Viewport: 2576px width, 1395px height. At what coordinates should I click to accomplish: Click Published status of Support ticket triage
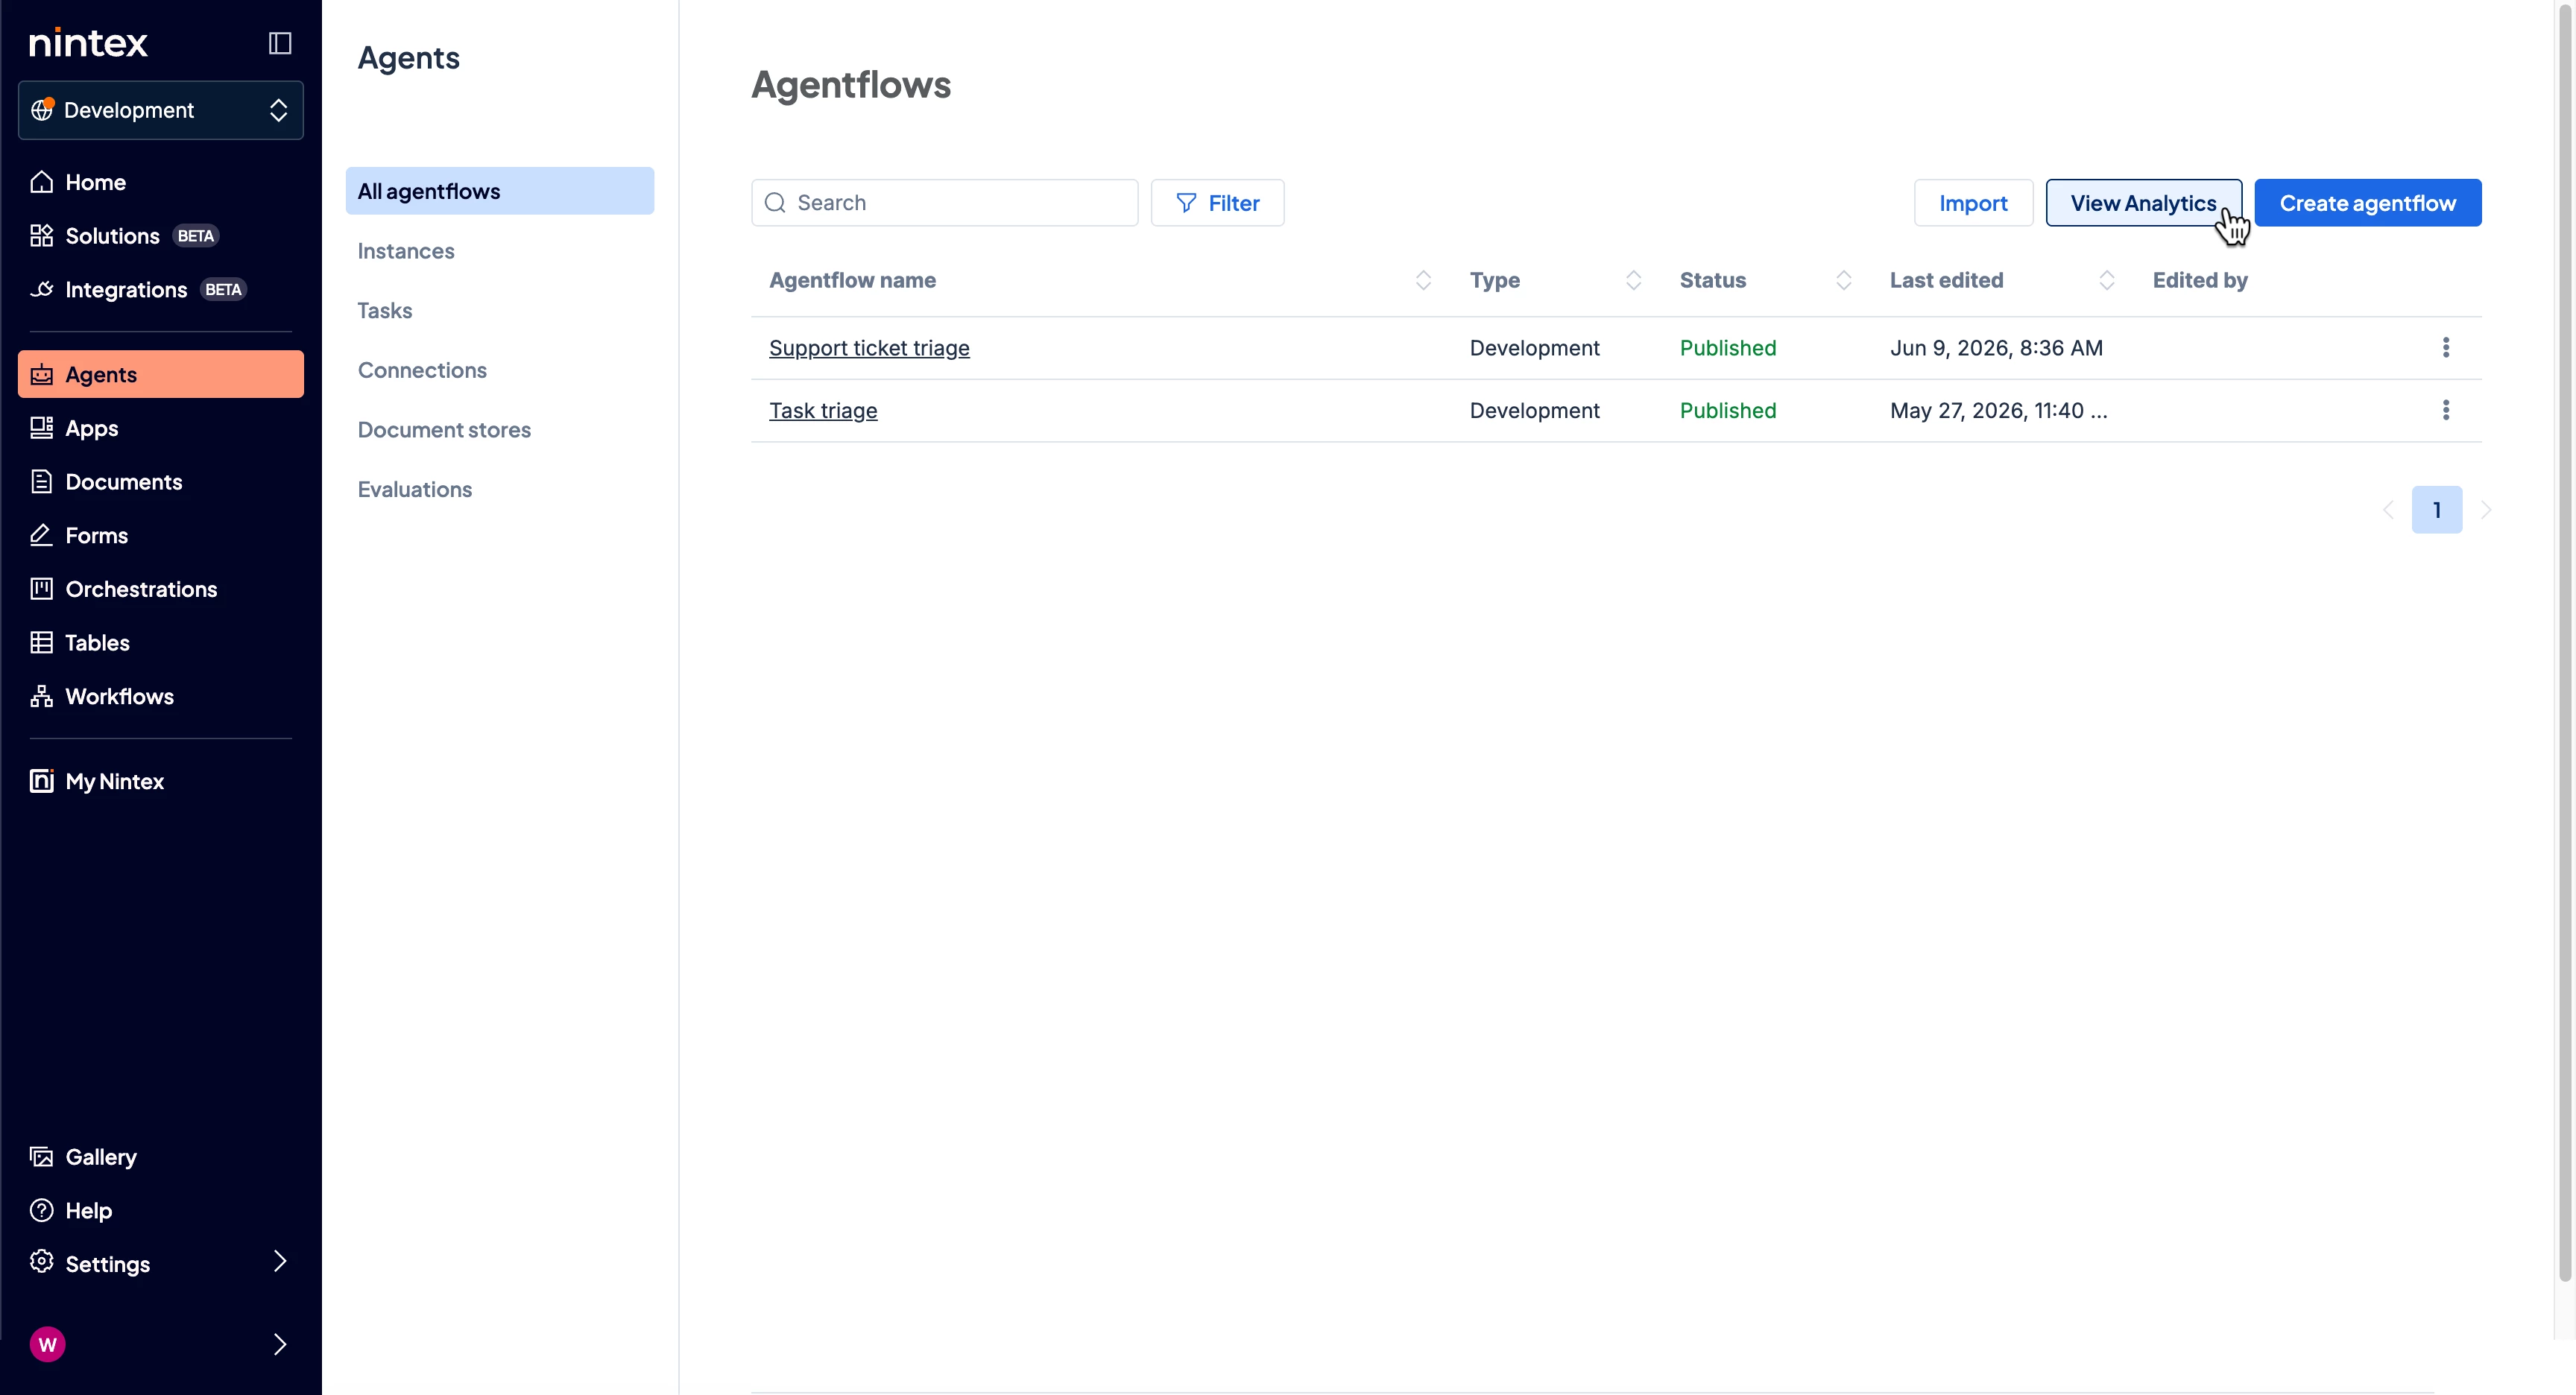1728,348
